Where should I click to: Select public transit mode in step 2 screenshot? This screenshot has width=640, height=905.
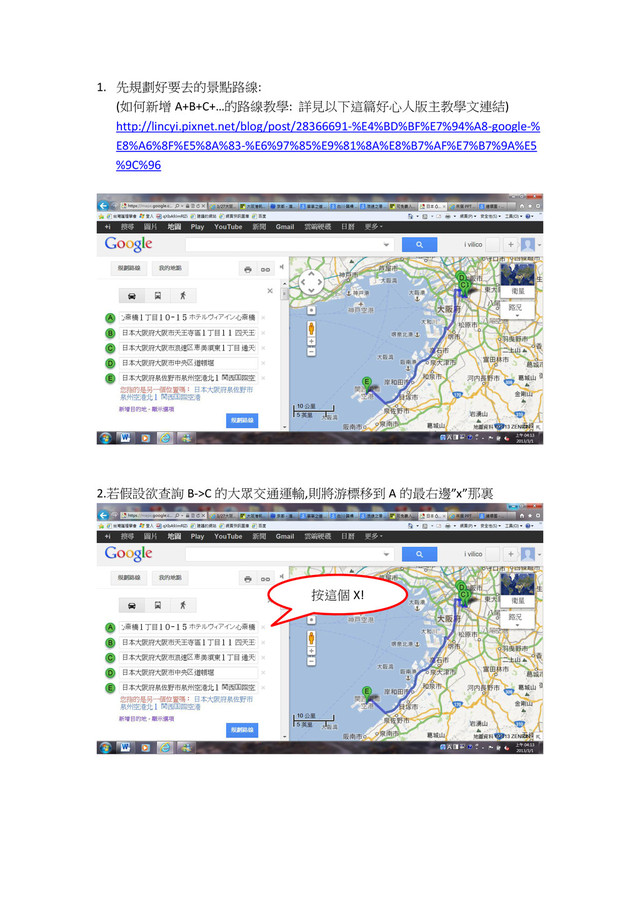[x=158, y=605]
